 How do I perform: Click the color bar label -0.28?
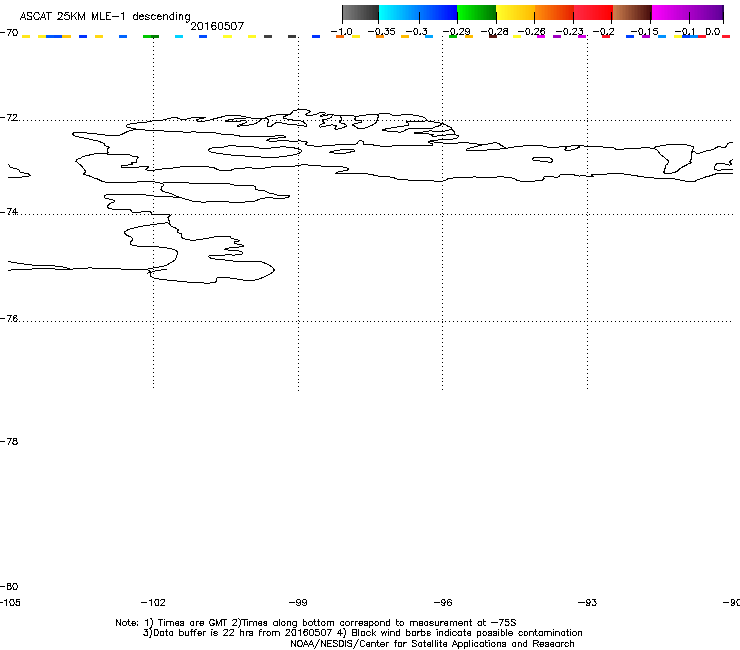tap(495, 32)
